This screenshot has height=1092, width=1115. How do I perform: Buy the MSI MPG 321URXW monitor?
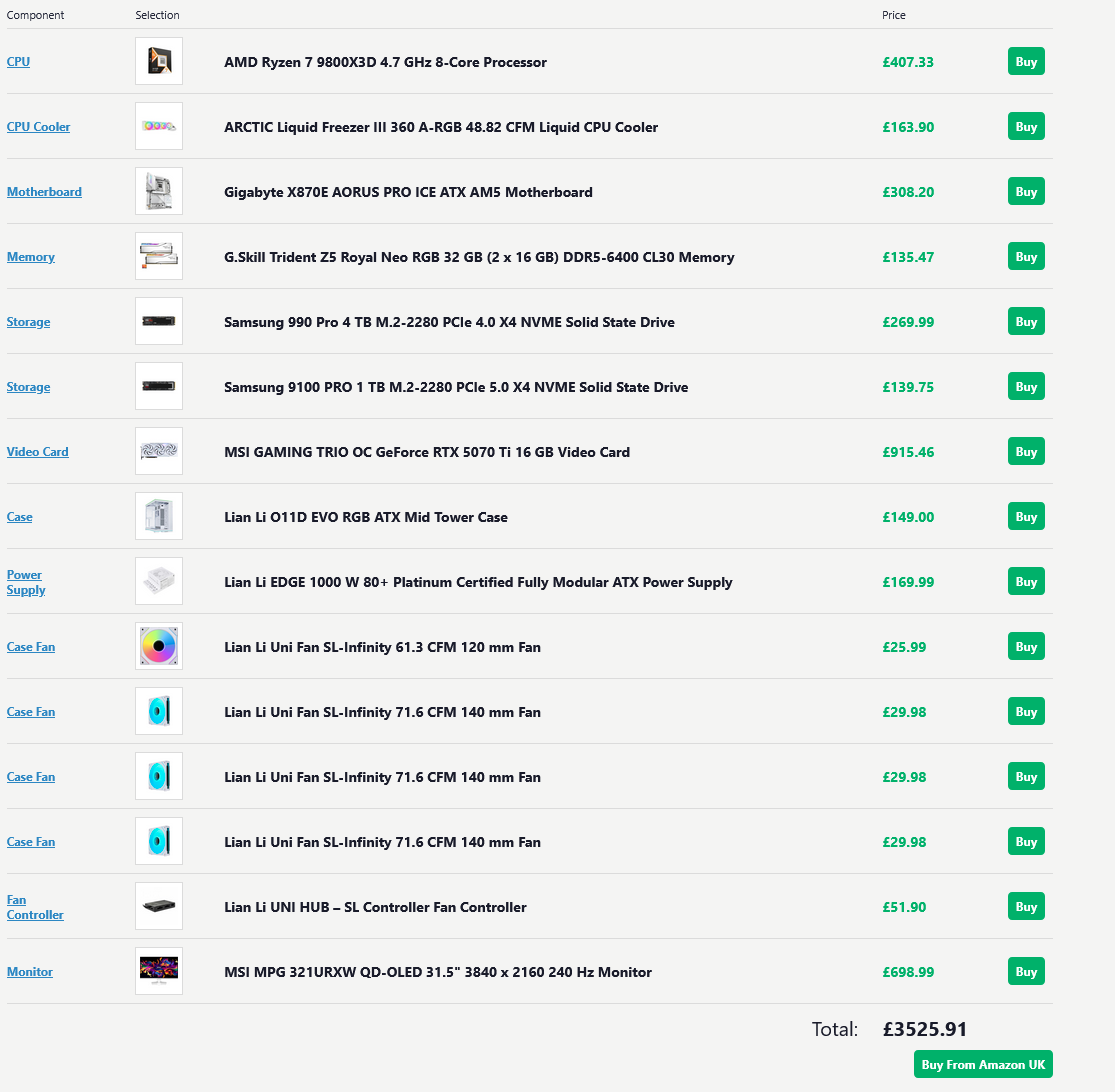coord(1026,972)
